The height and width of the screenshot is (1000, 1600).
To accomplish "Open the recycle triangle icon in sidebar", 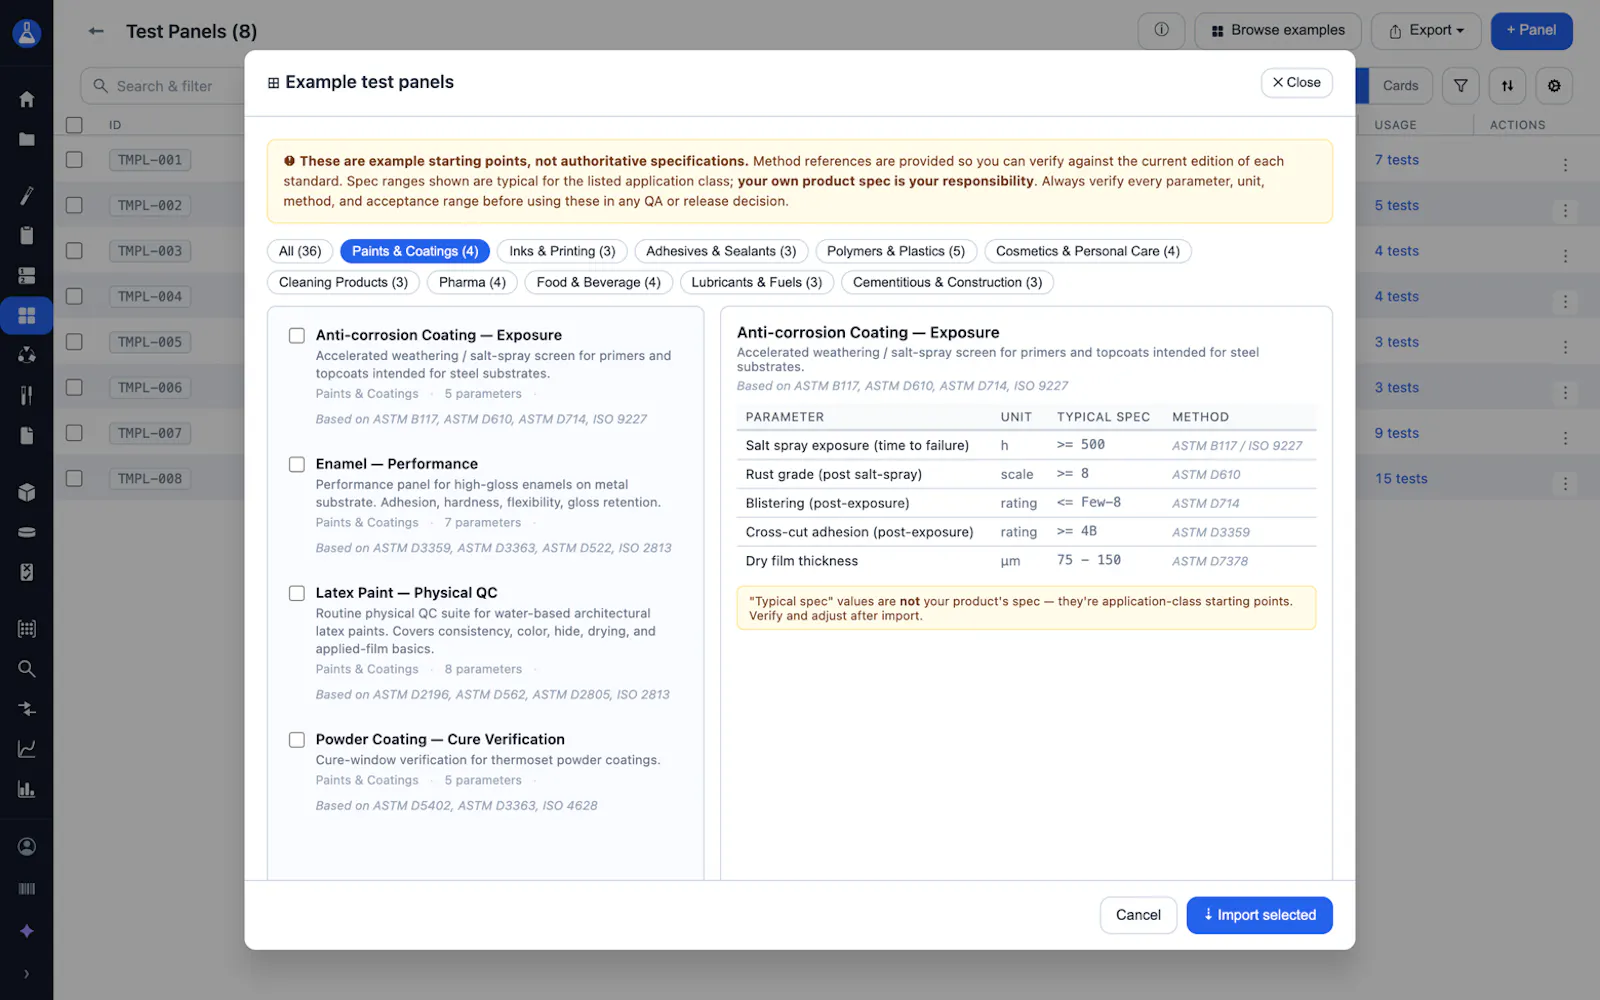I will (x=27, y=355).
